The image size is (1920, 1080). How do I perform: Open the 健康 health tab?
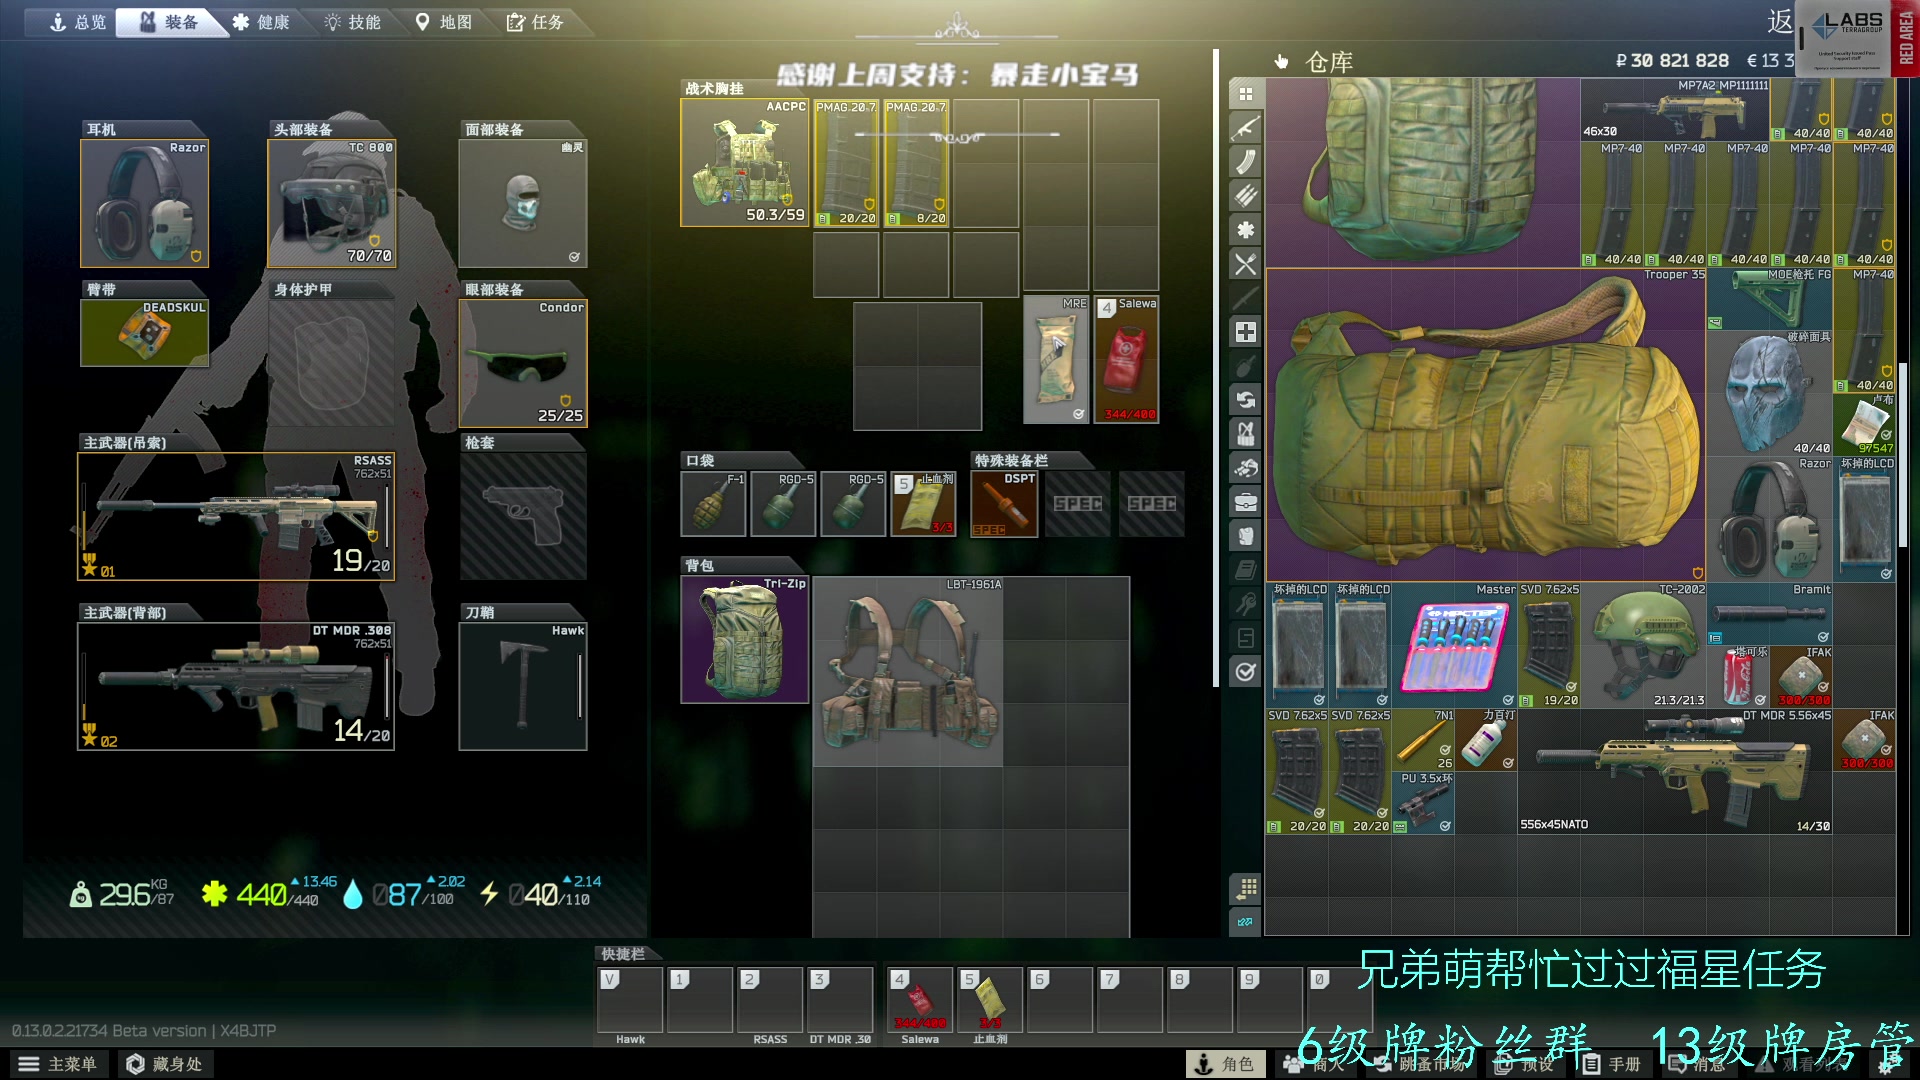pyautogui.click(x=262, y=22)
